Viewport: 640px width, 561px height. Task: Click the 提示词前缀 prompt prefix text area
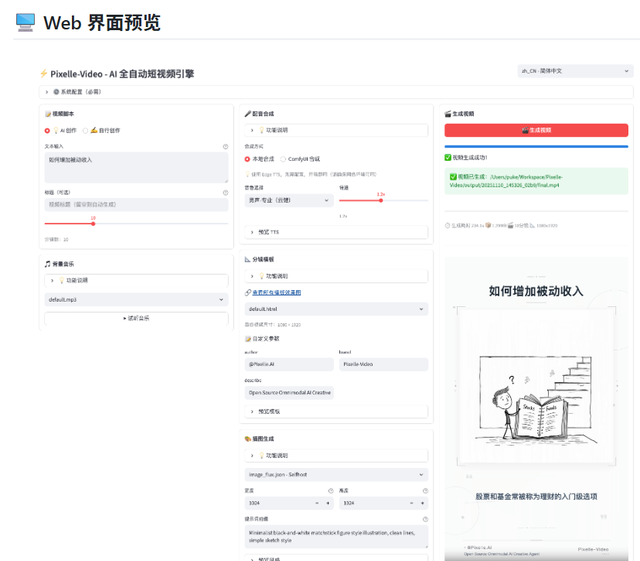(x=336, y=537)
